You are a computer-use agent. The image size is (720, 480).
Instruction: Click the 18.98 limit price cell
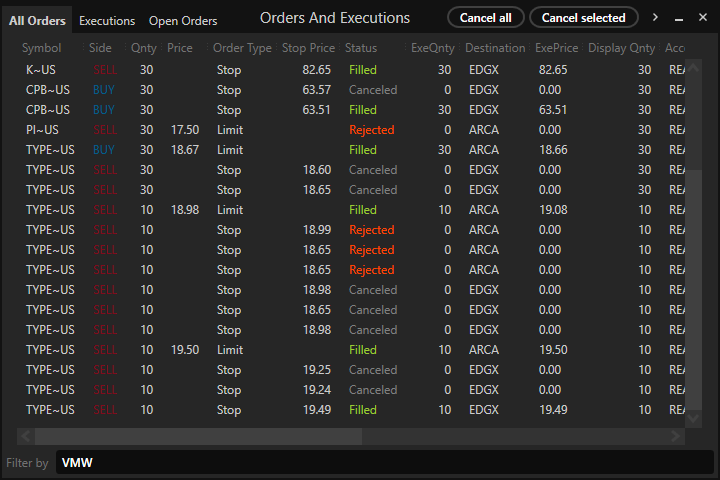point(185,210)
